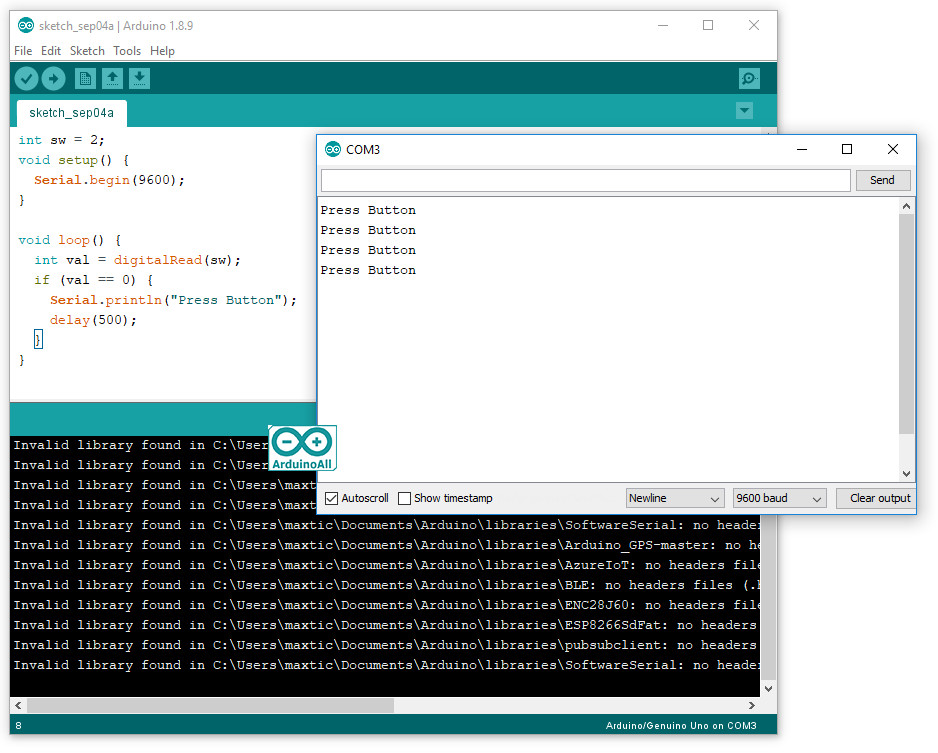Click the delay(500) code line
The image size is (938, 753).
pos(93,320)
